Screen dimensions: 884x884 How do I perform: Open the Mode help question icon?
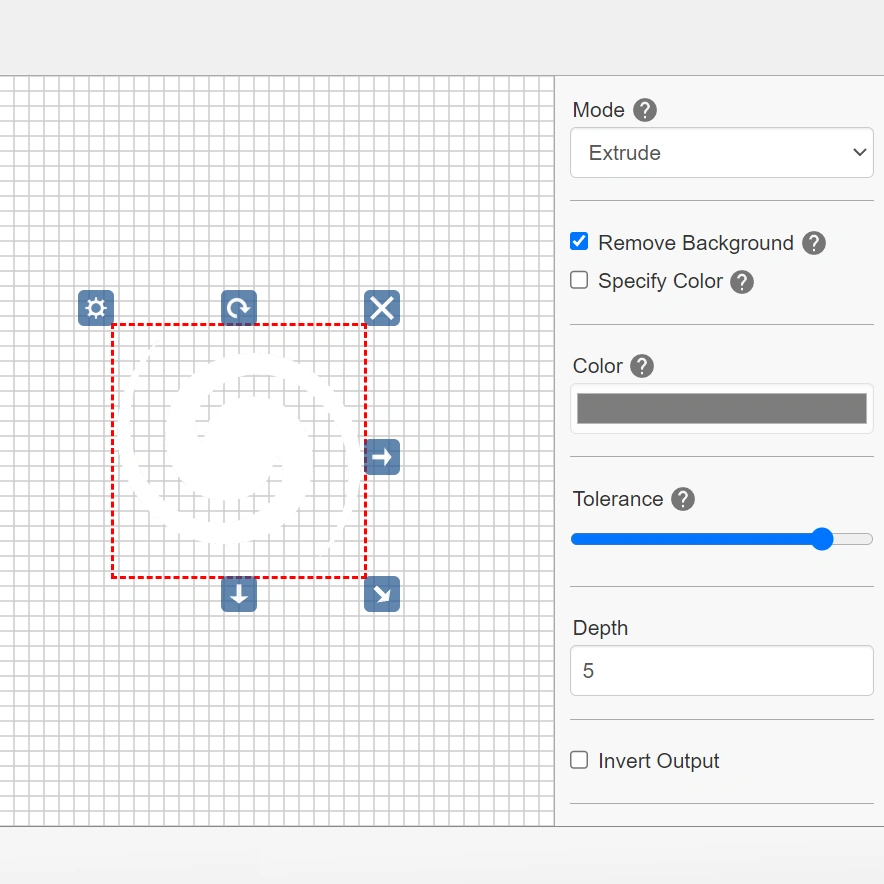point(645,110)
